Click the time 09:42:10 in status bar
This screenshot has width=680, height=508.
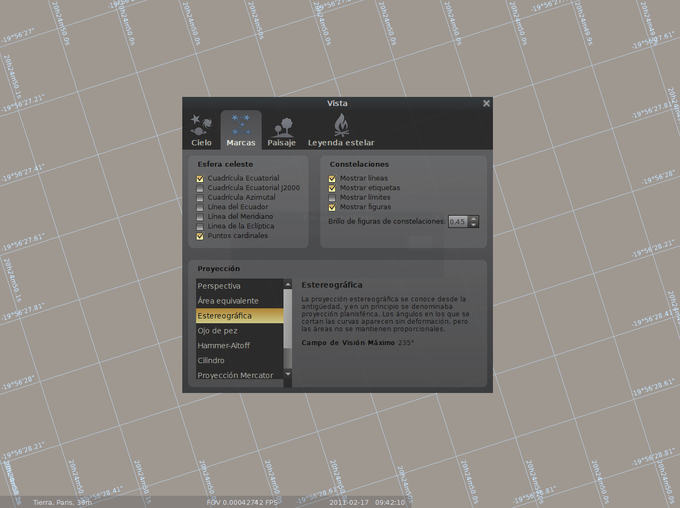390,502
